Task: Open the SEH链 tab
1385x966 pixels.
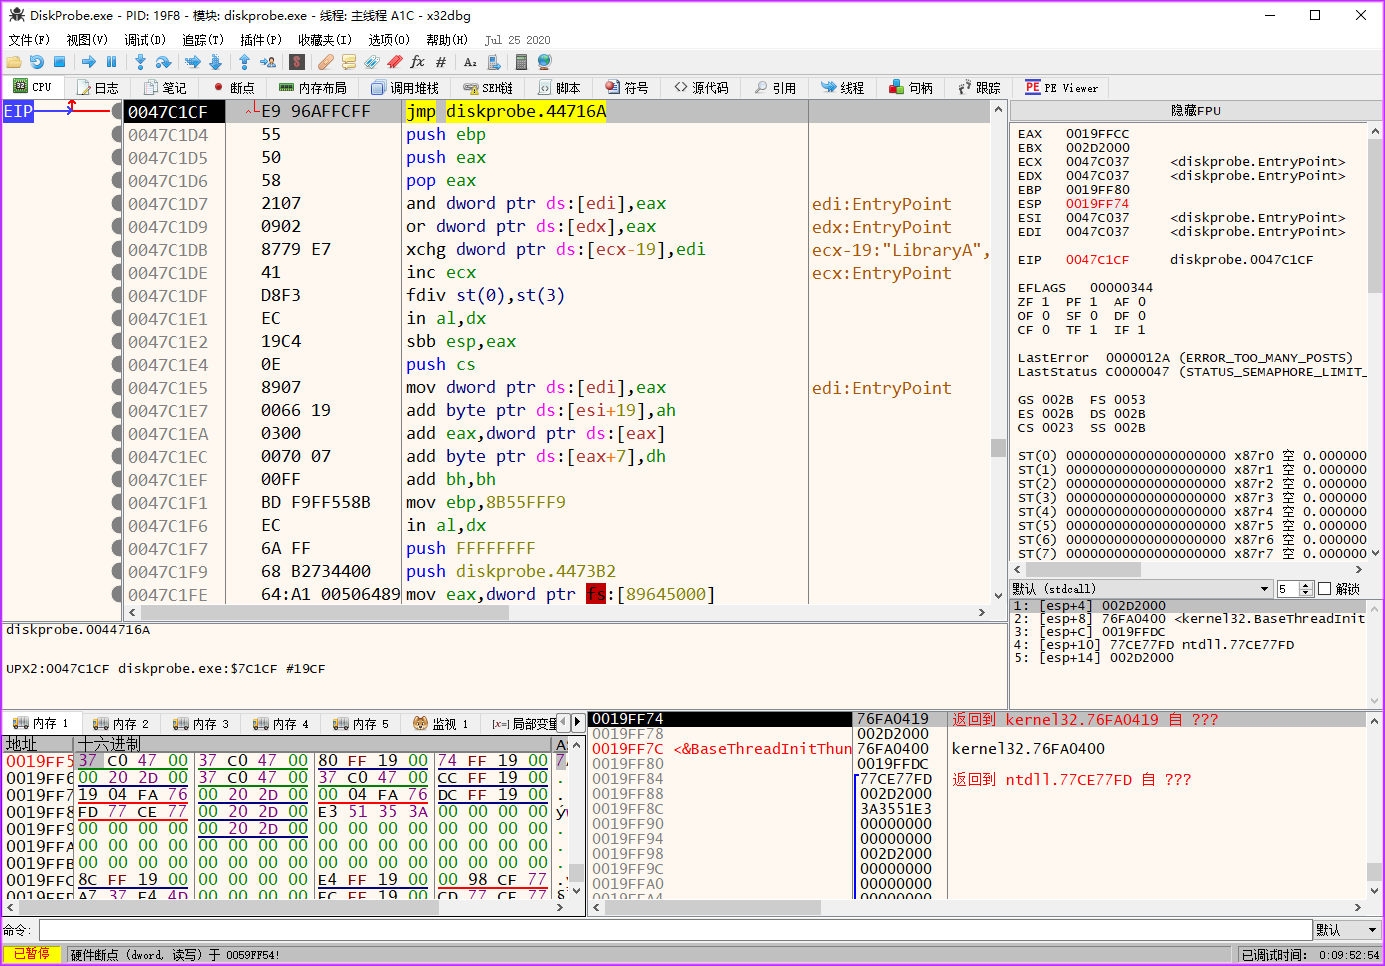Action: point(487,88)
